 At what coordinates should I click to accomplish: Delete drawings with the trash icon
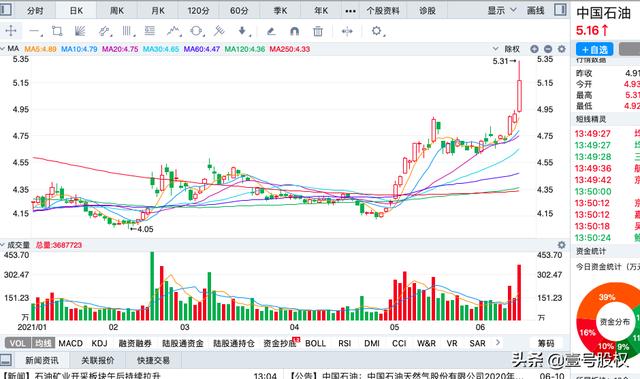(318, 31)
